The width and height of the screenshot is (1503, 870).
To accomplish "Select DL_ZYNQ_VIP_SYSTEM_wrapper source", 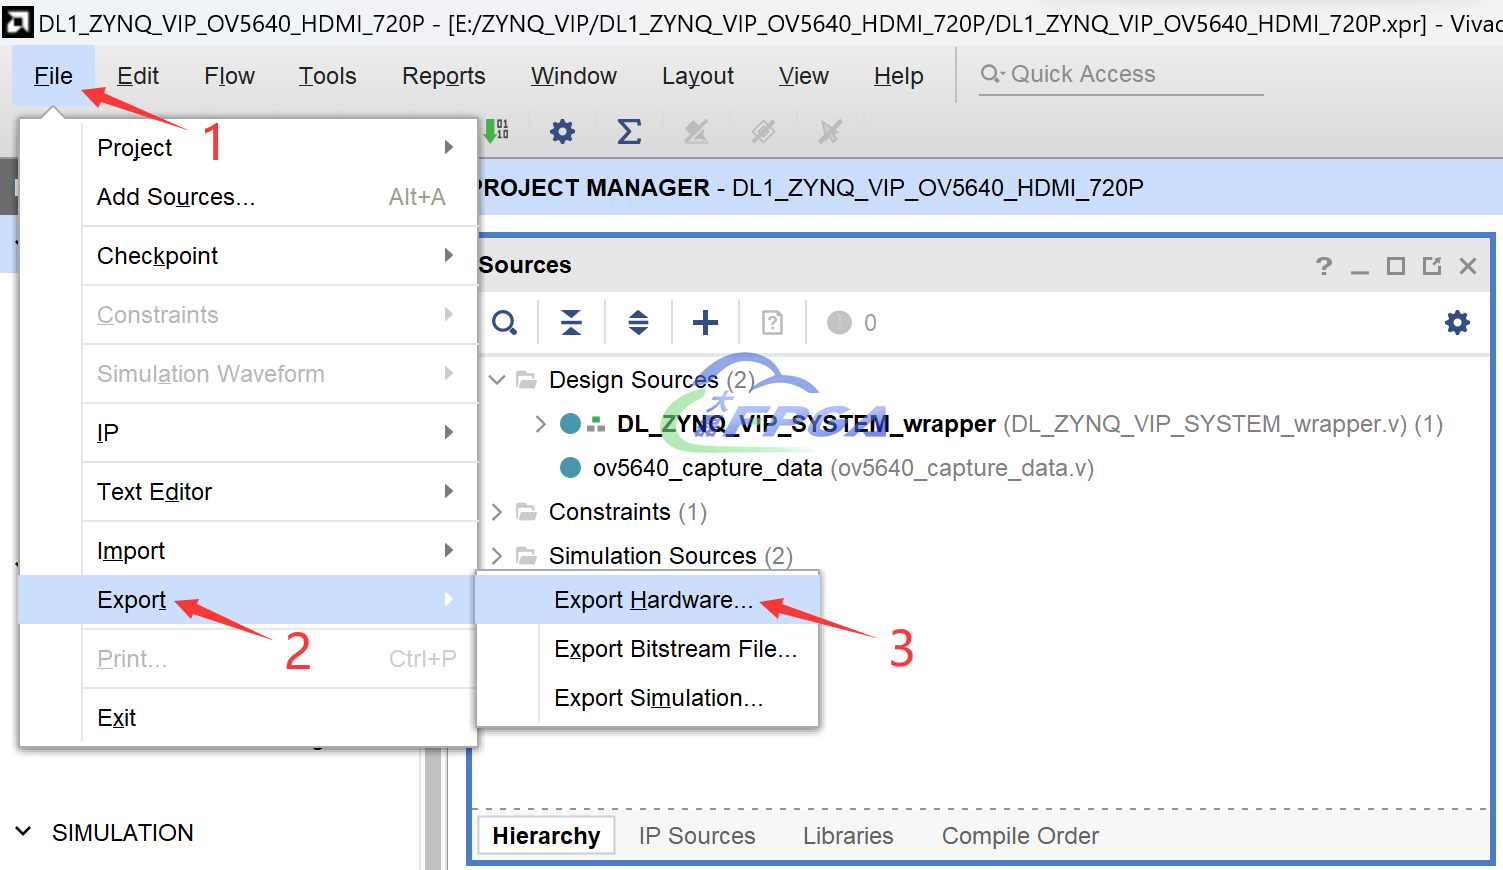I will (x=806, y=424).
